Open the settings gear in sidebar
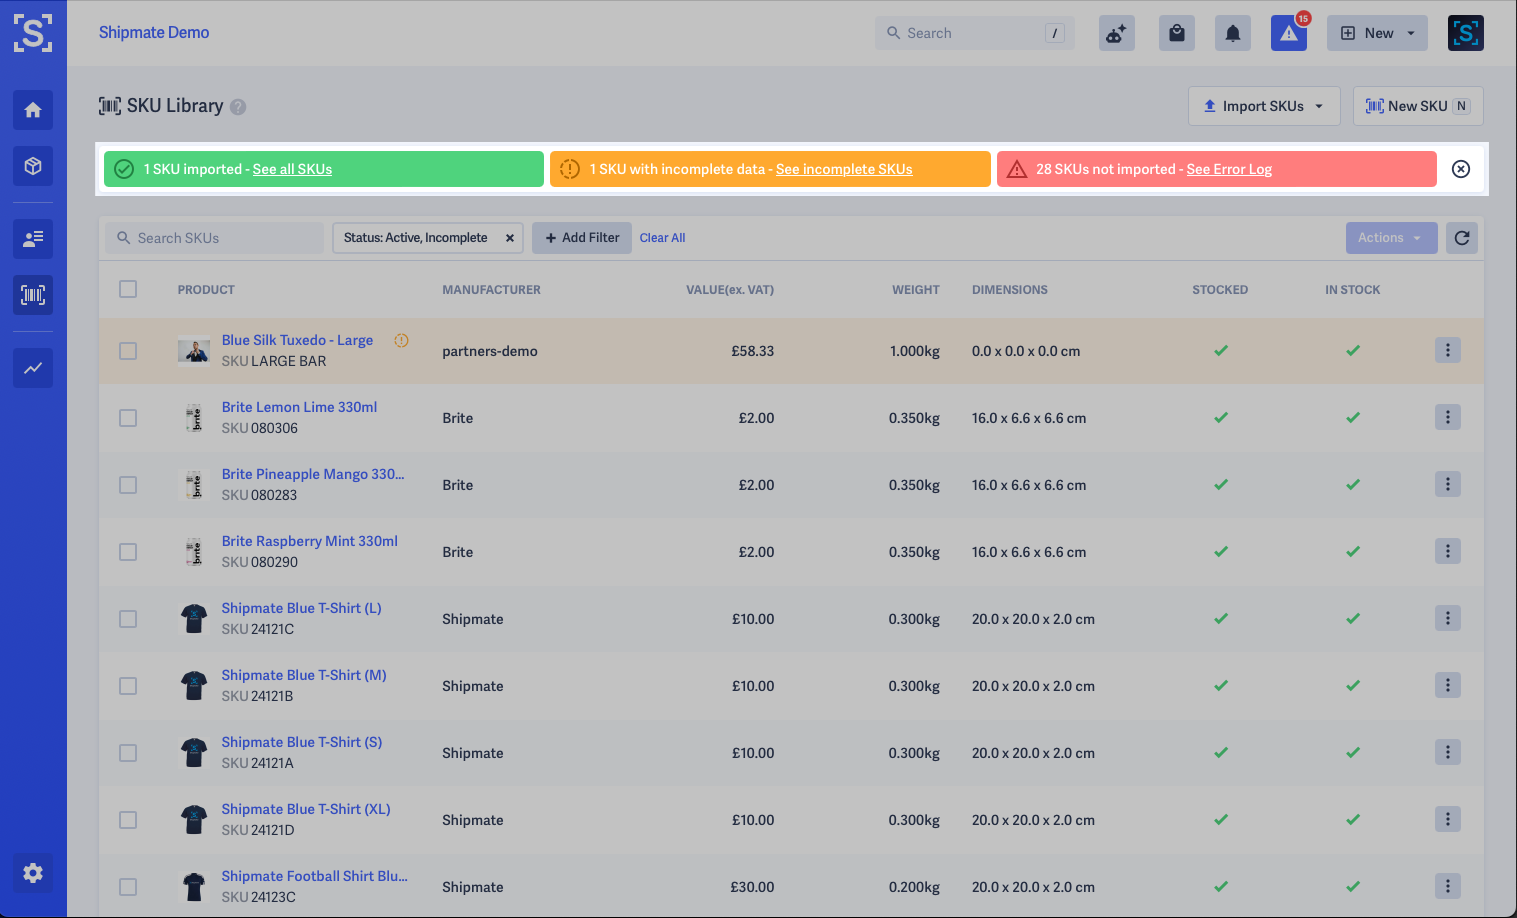Screen dimensions: 1517x918 pyautogui.click(x=33, y=873)
